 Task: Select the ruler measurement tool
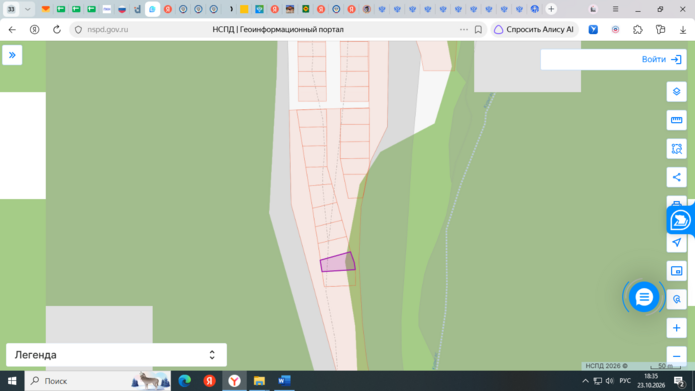(676, 120)
